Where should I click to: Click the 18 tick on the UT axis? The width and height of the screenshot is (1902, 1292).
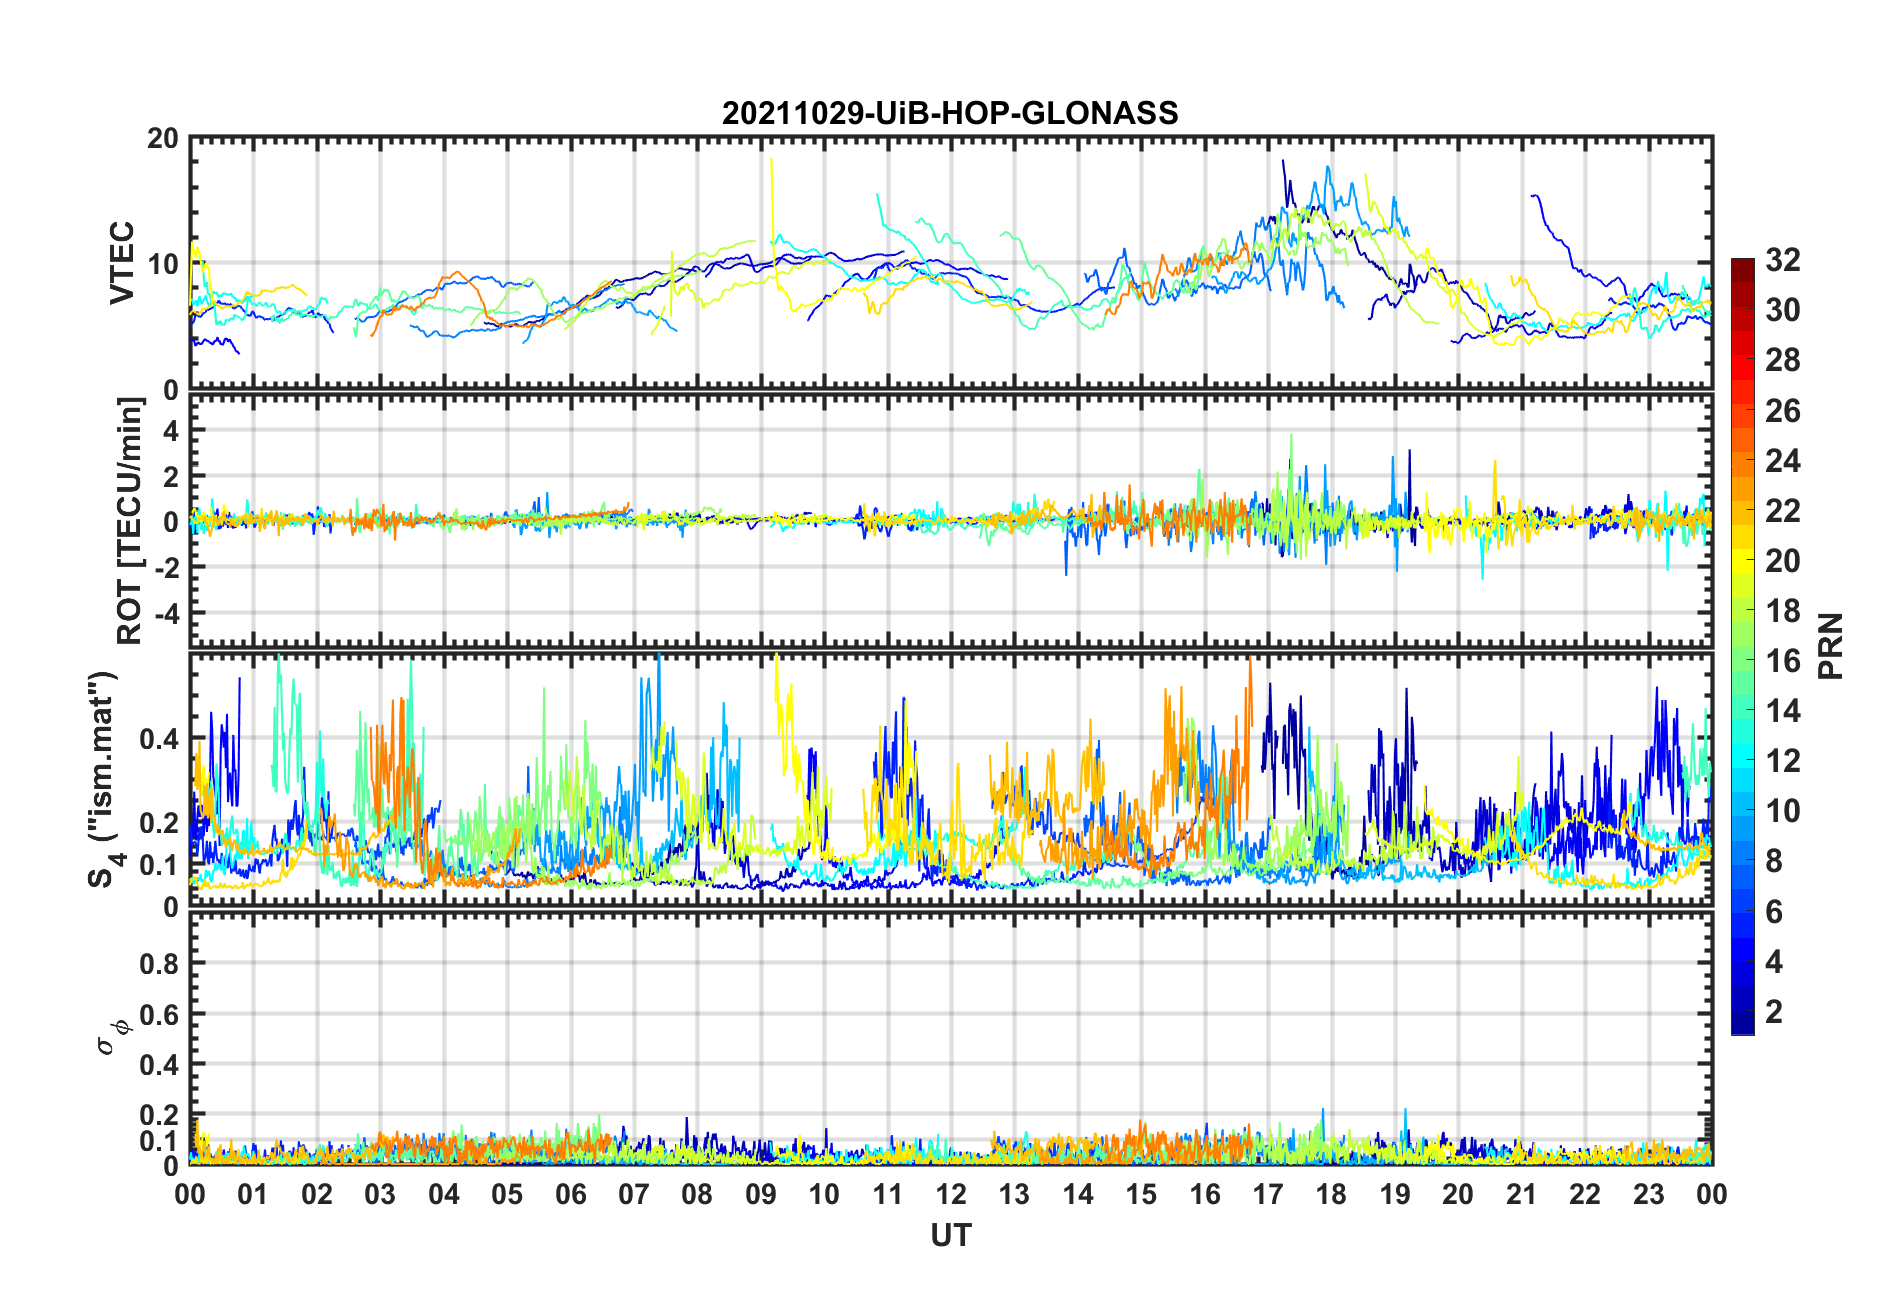[x=1331, y=1194]
